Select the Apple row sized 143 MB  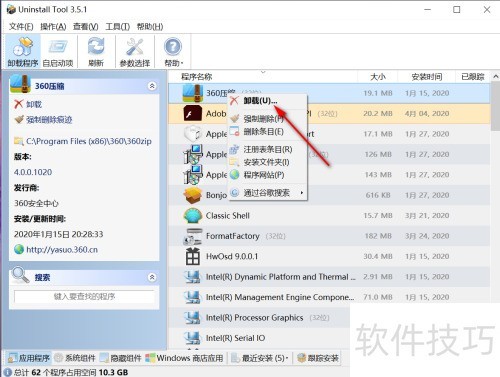click(x=329, y=175)
